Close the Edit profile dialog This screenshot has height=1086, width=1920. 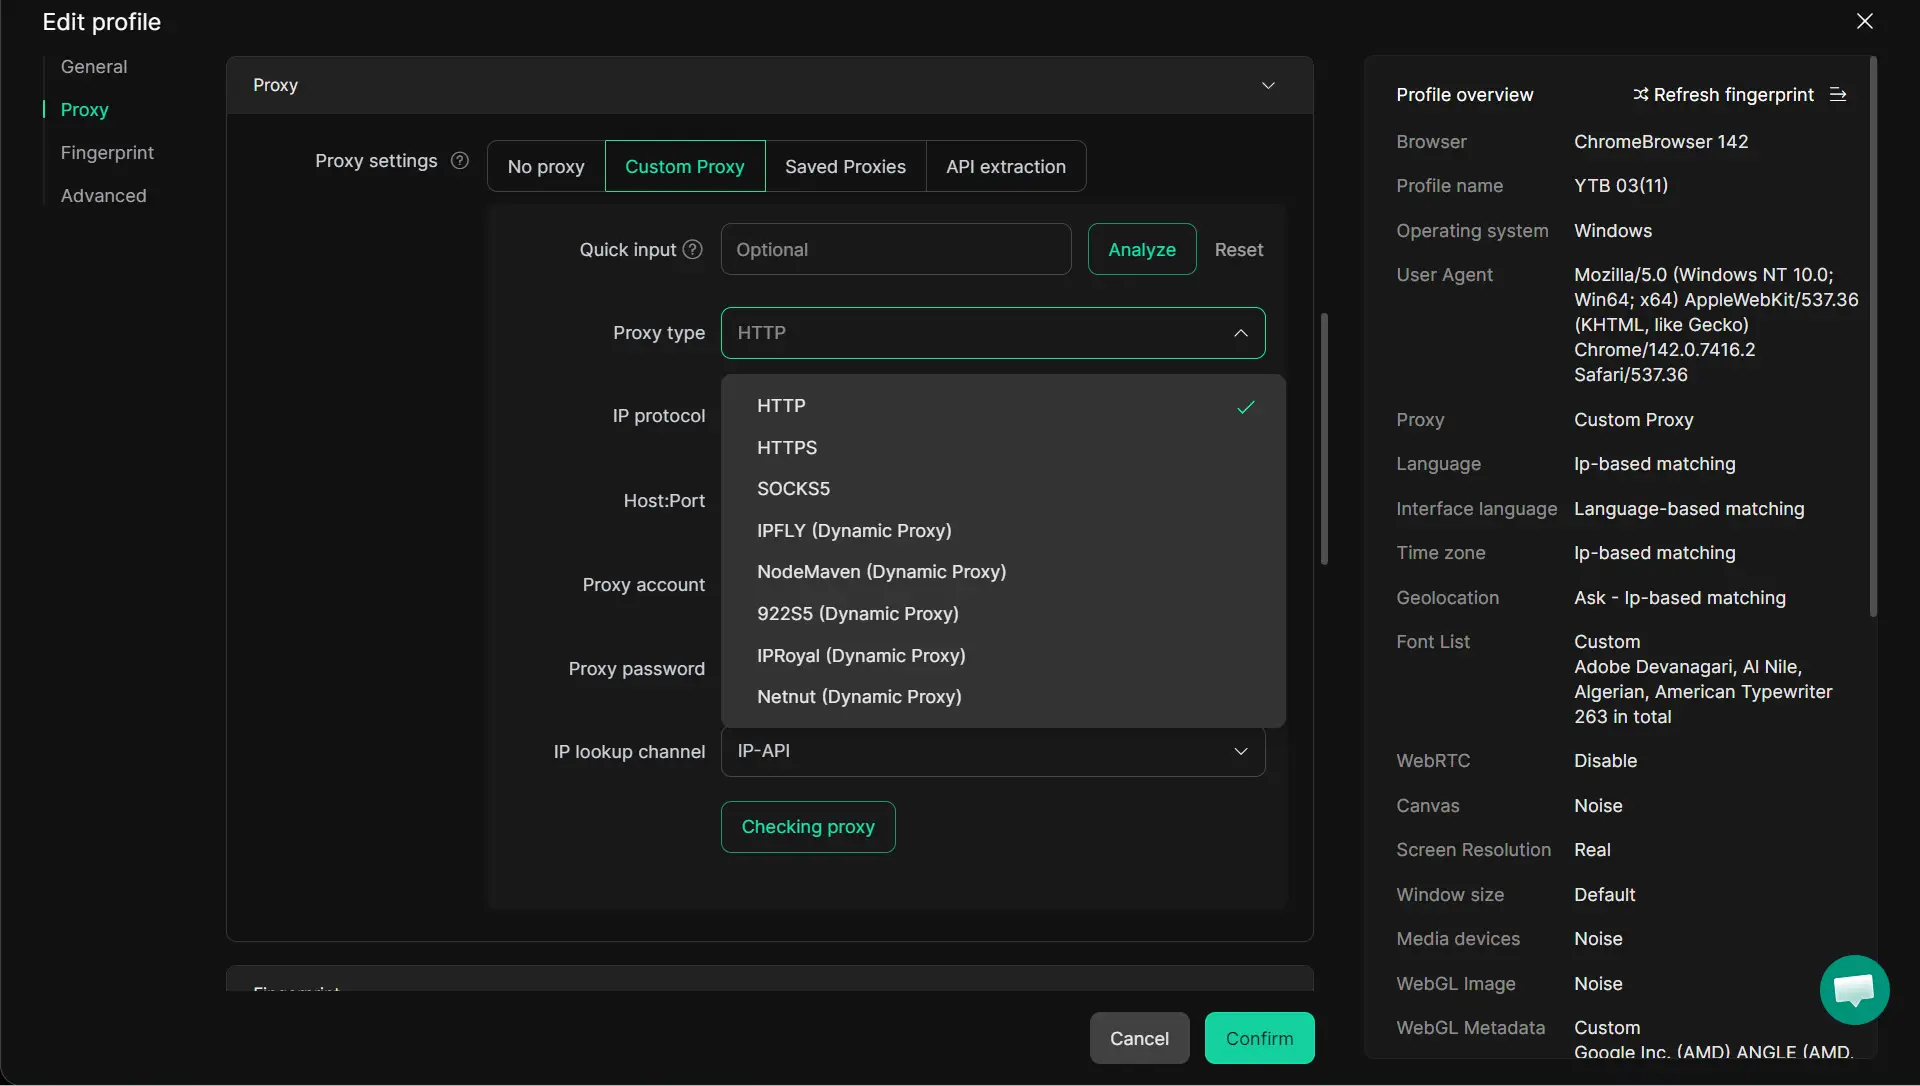tap(1864, 22)
